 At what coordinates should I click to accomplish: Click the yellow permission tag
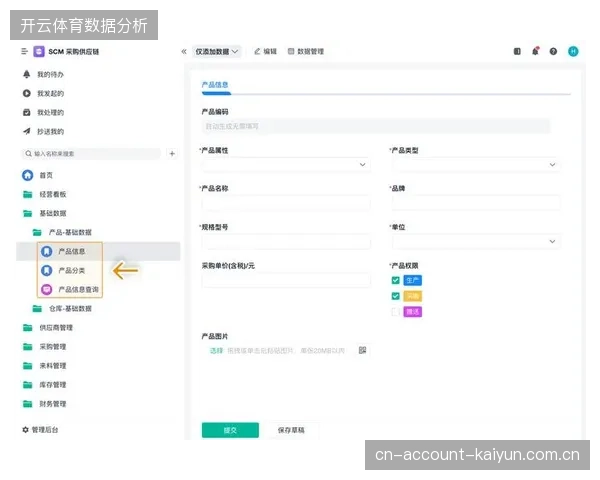click(412, 296)
